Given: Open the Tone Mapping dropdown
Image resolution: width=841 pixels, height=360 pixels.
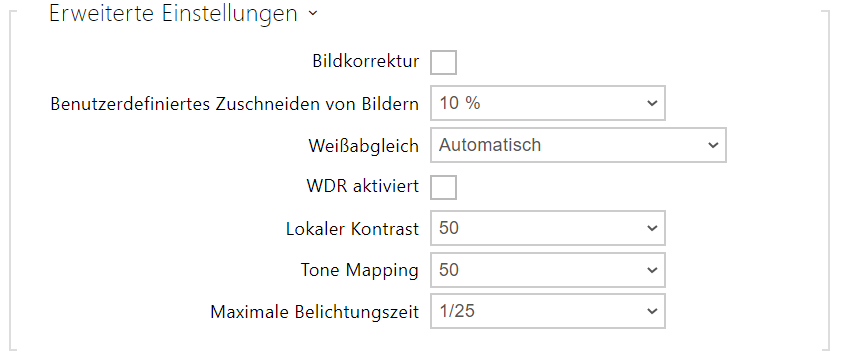Looking at the screenshot, I should pos(548,270).
